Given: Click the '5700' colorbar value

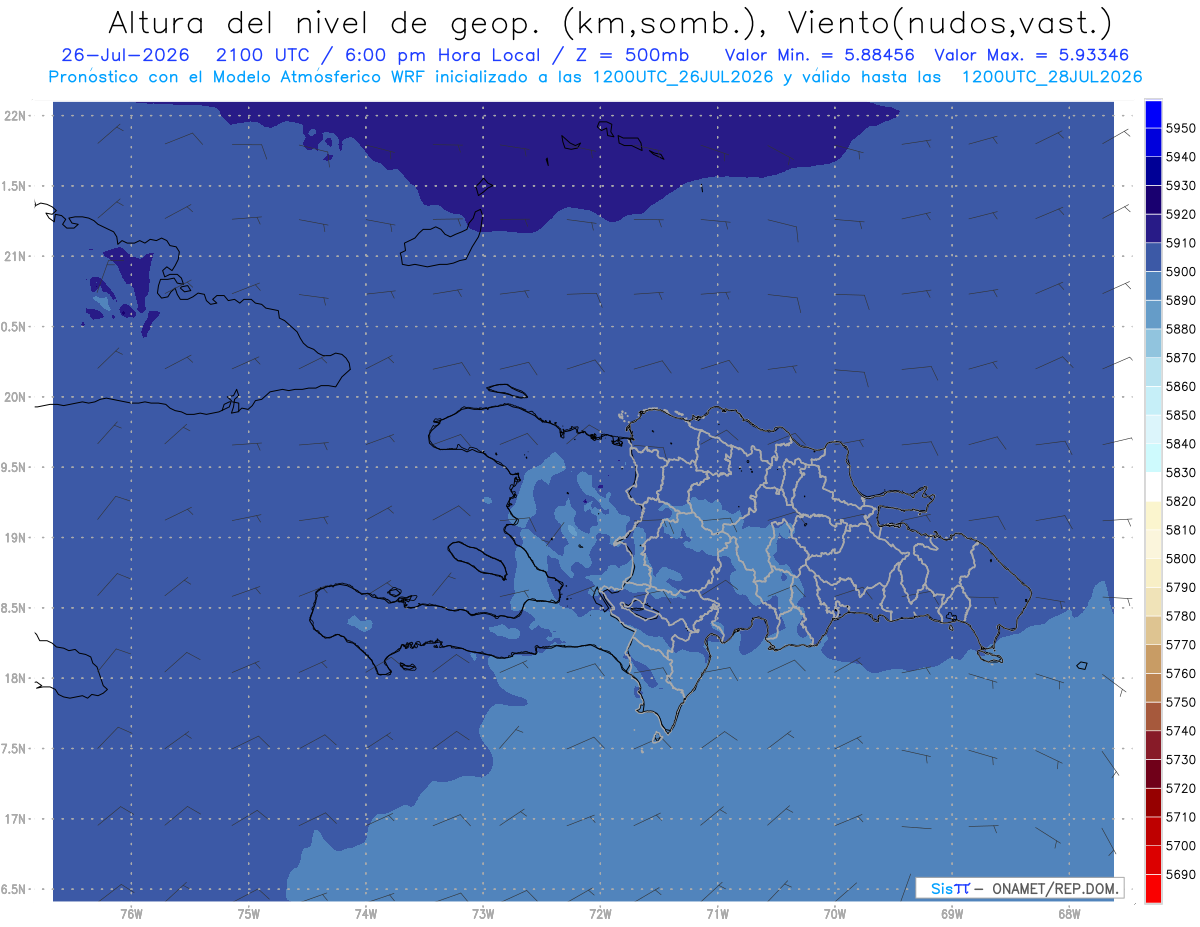Looking at the screenshot, I should 1180,845.
